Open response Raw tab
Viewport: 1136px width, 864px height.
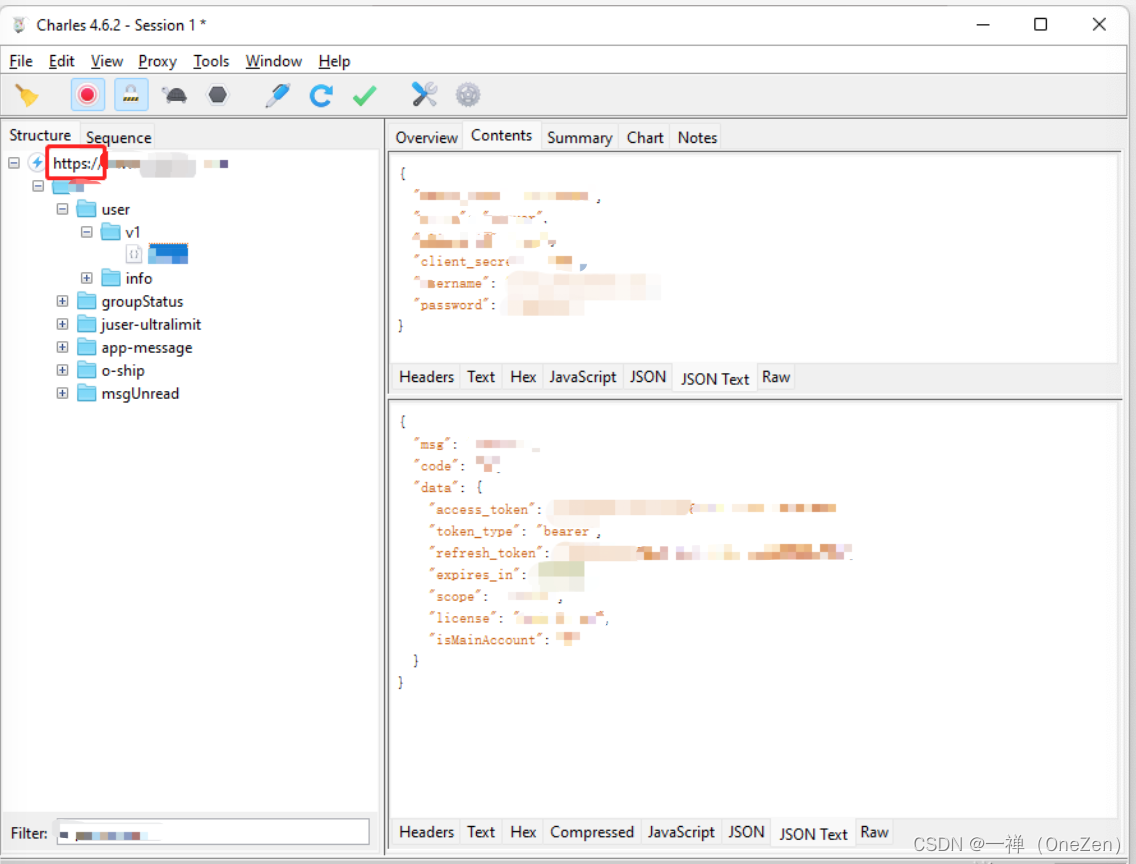point(874,832)
